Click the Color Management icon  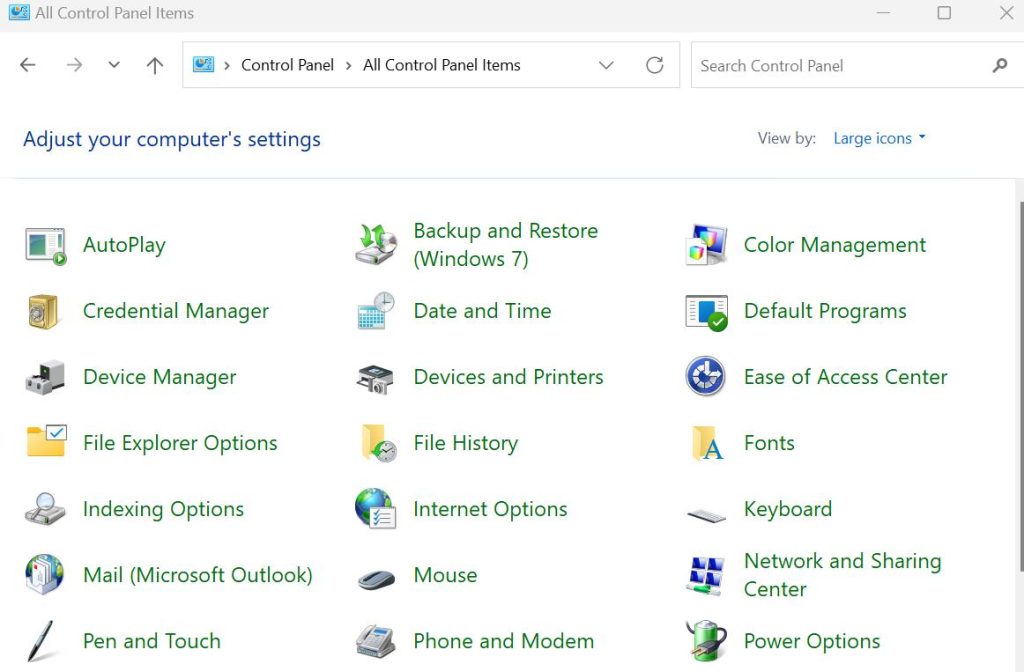click(706, 245)
